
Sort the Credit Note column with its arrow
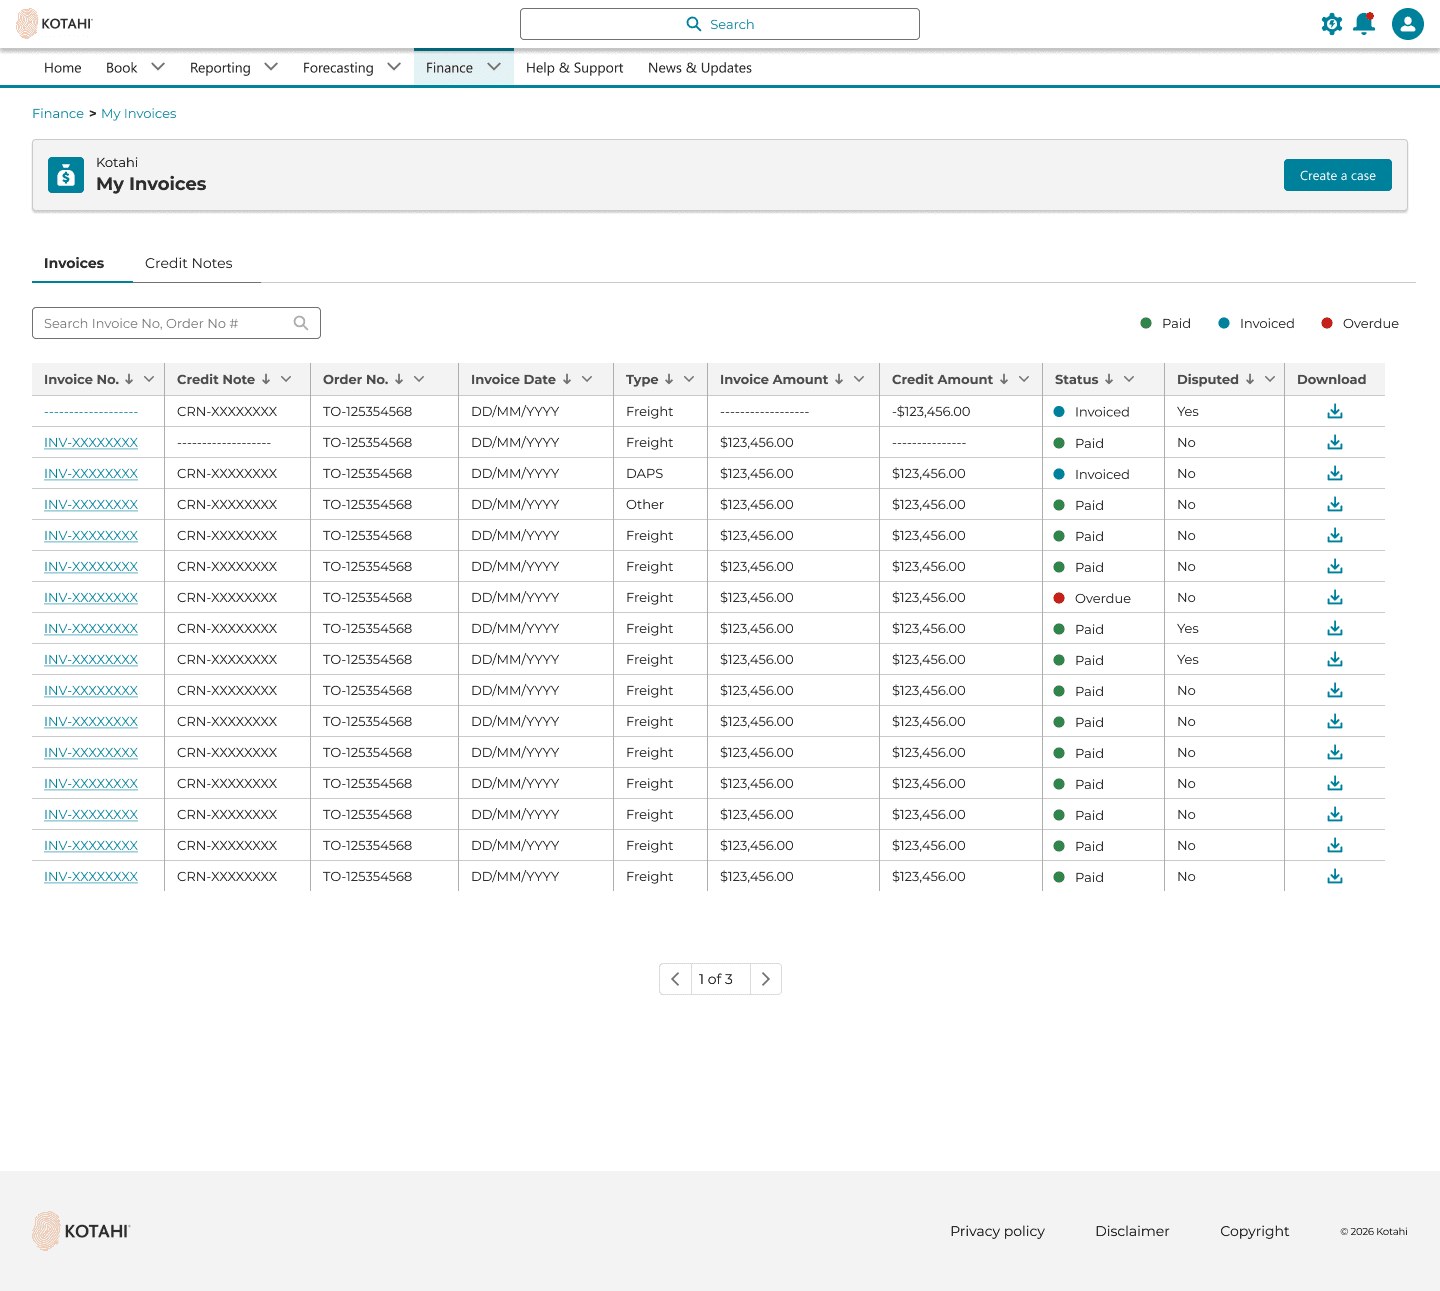[266, 379]
